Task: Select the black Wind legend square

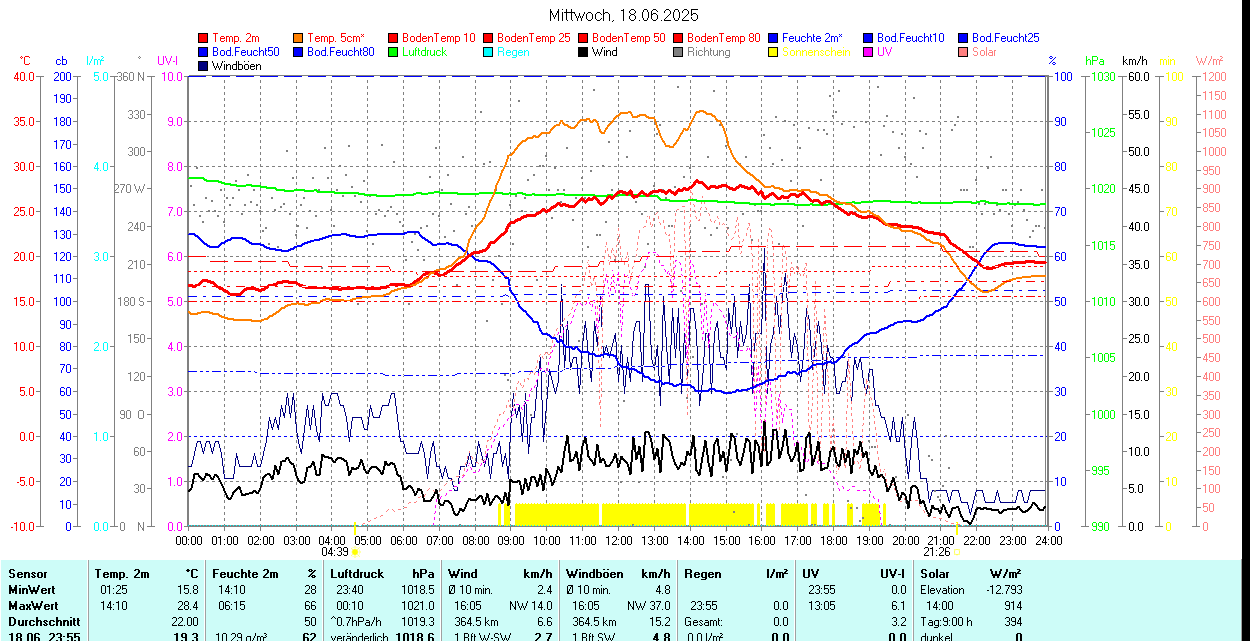Action: point(584,52)
